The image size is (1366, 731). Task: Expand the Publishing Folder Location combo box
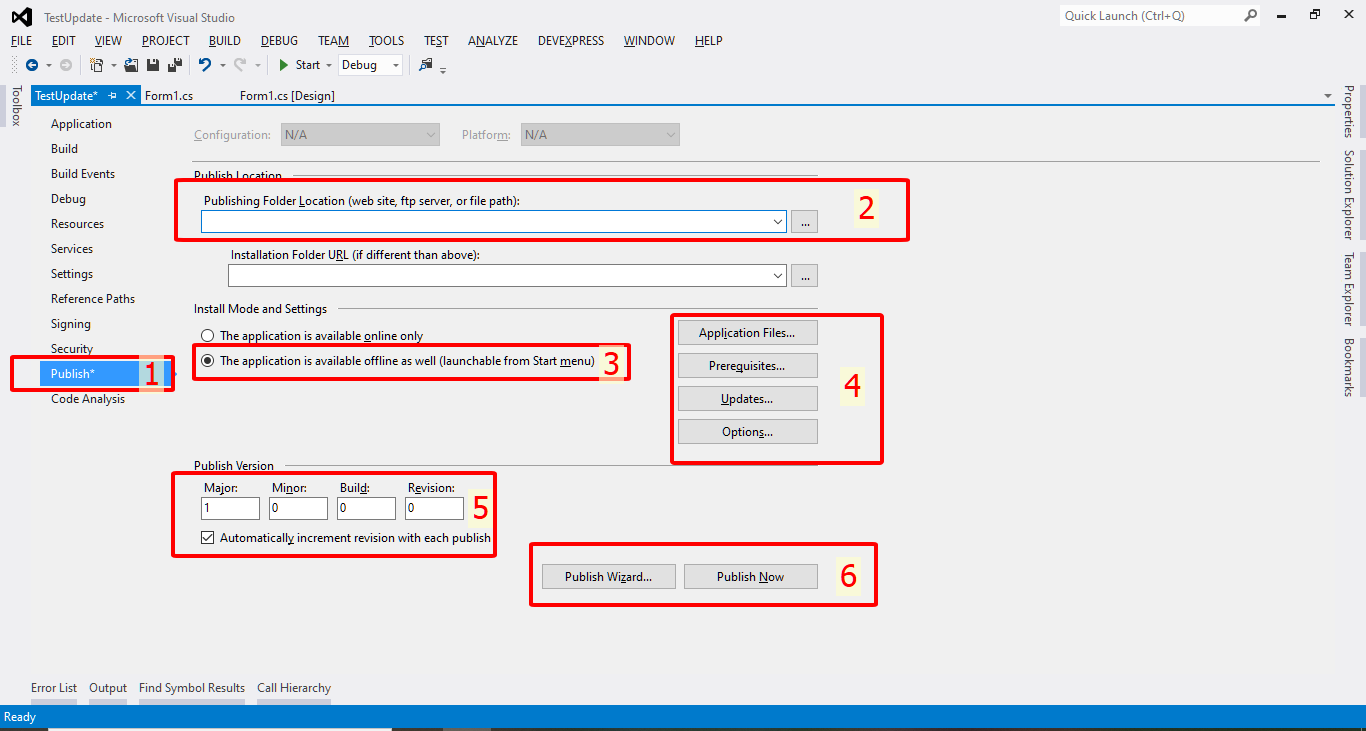pyautogui.click(x=778, y=222)
